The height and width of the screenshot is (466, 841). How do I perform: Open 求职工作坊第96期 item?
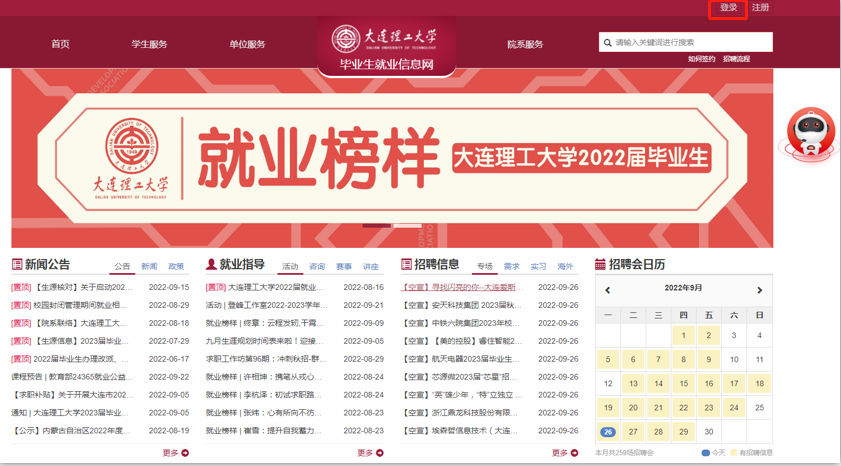tap(266, 359)
